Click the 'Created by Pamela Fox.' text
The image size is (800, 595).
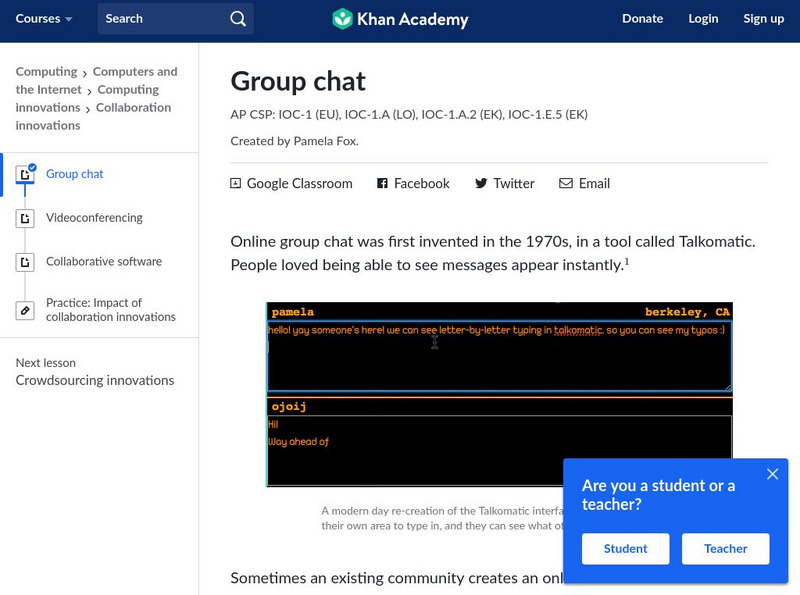click(x=294, y=141)
